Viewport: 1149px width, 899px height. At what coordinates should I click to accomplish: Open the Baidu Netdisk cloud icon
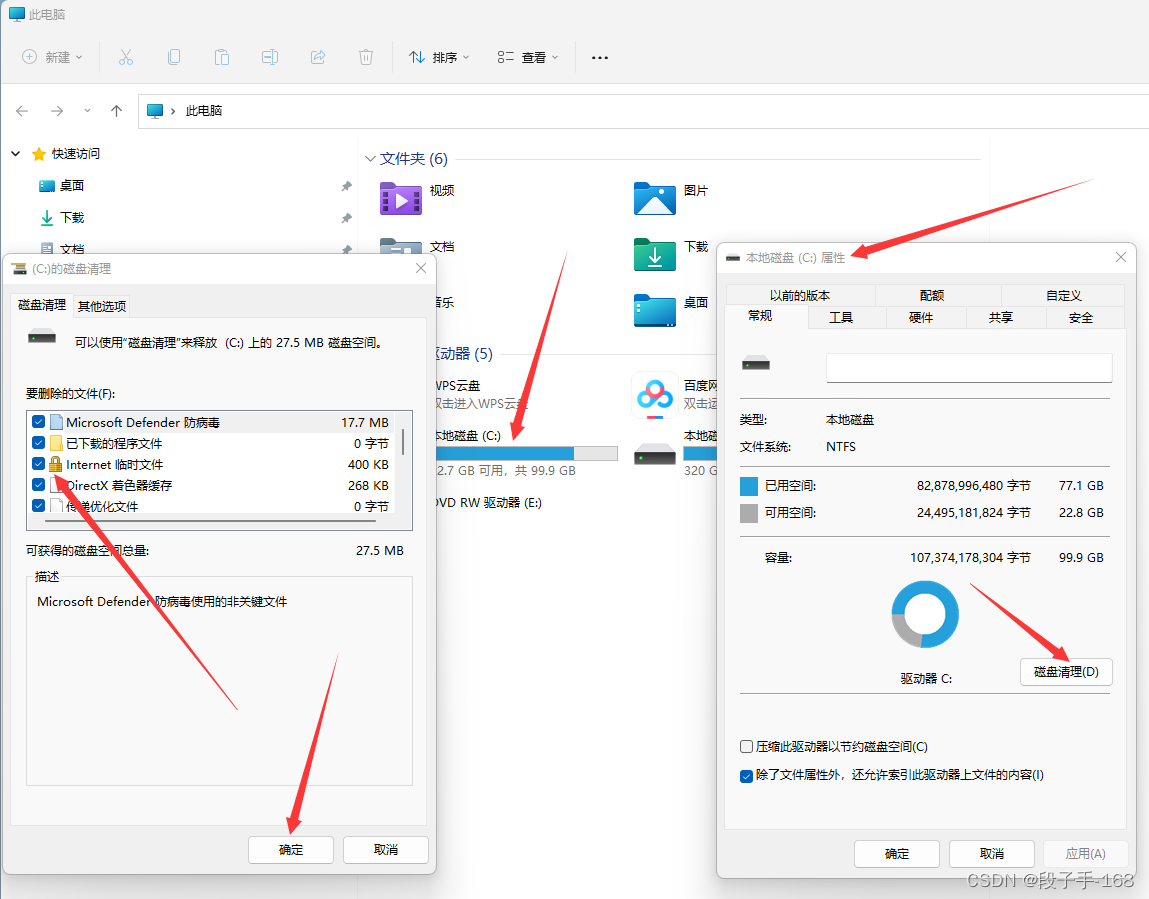pyautogui.click(x=654, y=396)
